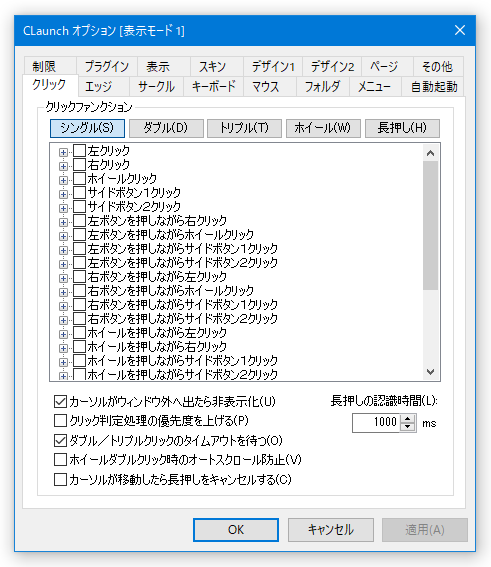
Task: Disable カーソルがウィンドウ外へ出たら非表示化 option
Action: click(60, 401)
